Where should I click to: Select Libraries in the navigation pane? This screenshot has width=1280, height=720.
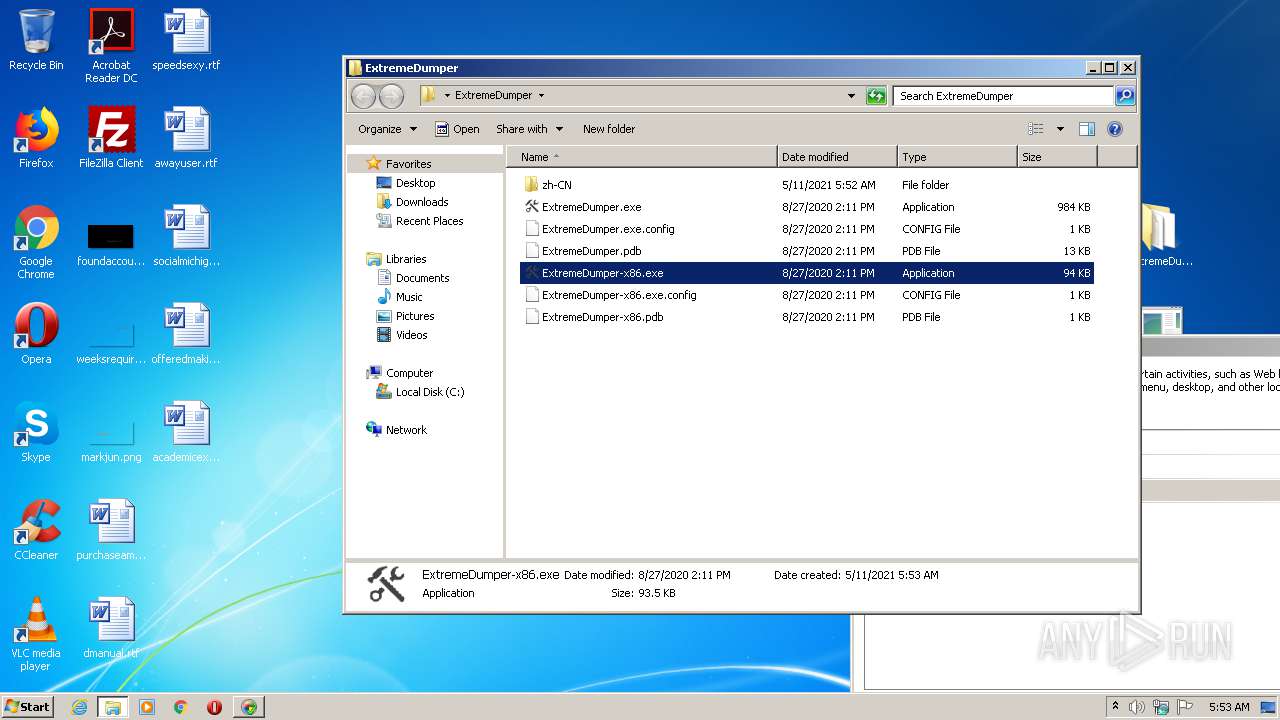coord(396,259)
